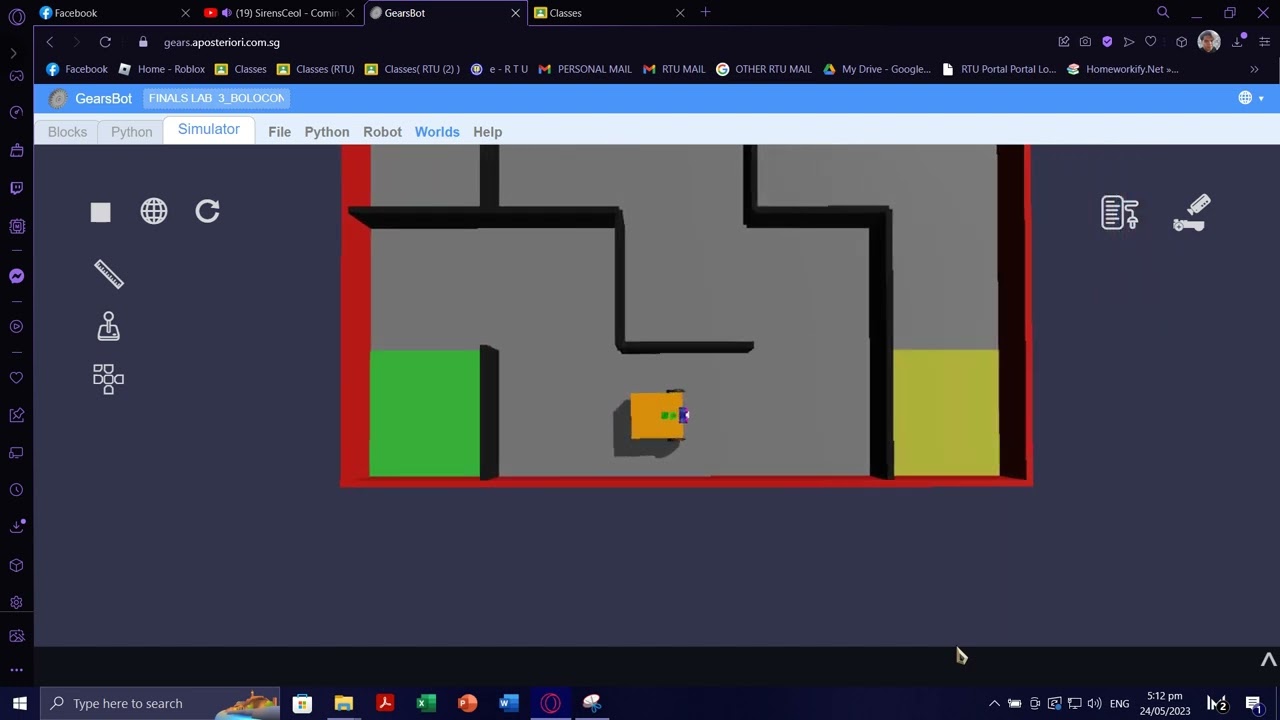1280x720 pixels.
Task: Open GX Corner gamepad sidebar icon
Action: pyautogui.click(x=16, y=76)
